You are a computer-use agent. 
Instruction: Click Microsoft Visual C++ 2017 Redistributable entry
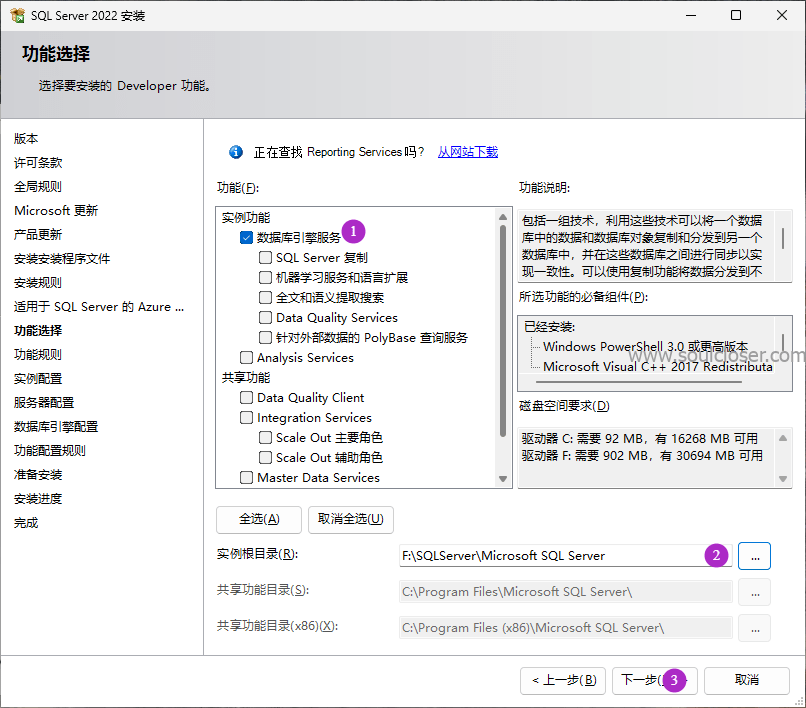(x=658, y=367)
